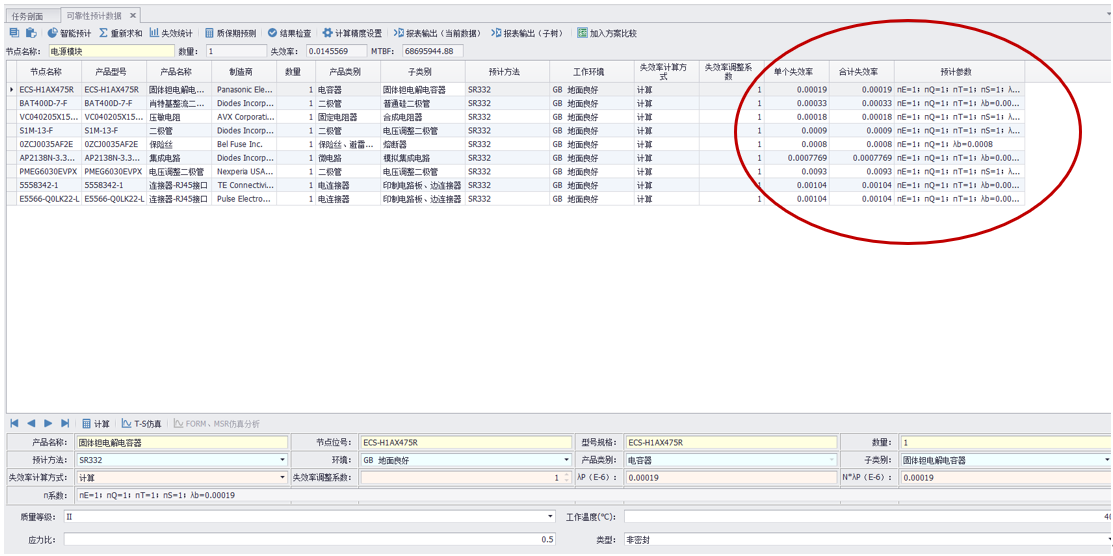Click the 工作温度(℃) input field

coord(868,516)
